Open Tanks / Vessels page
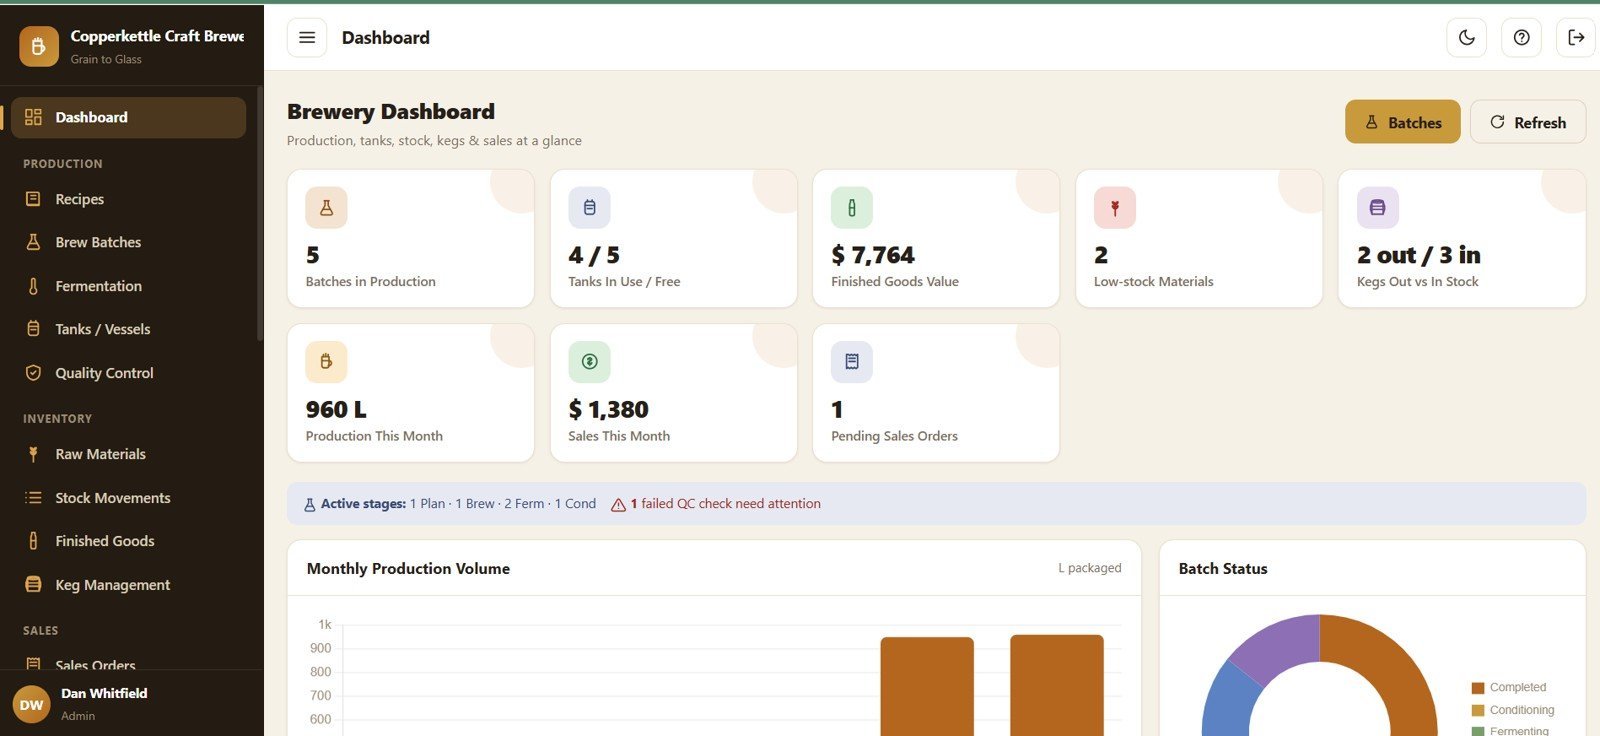The height and width of the screenshot is (736, 1600). (x=128, y=329)
